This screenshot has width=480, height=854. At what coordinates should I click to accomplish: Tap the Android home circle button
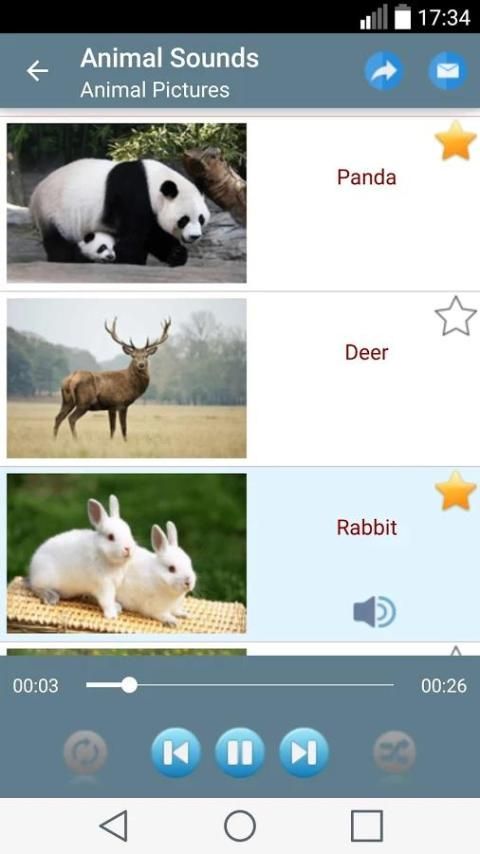click(x=240, y=826)
